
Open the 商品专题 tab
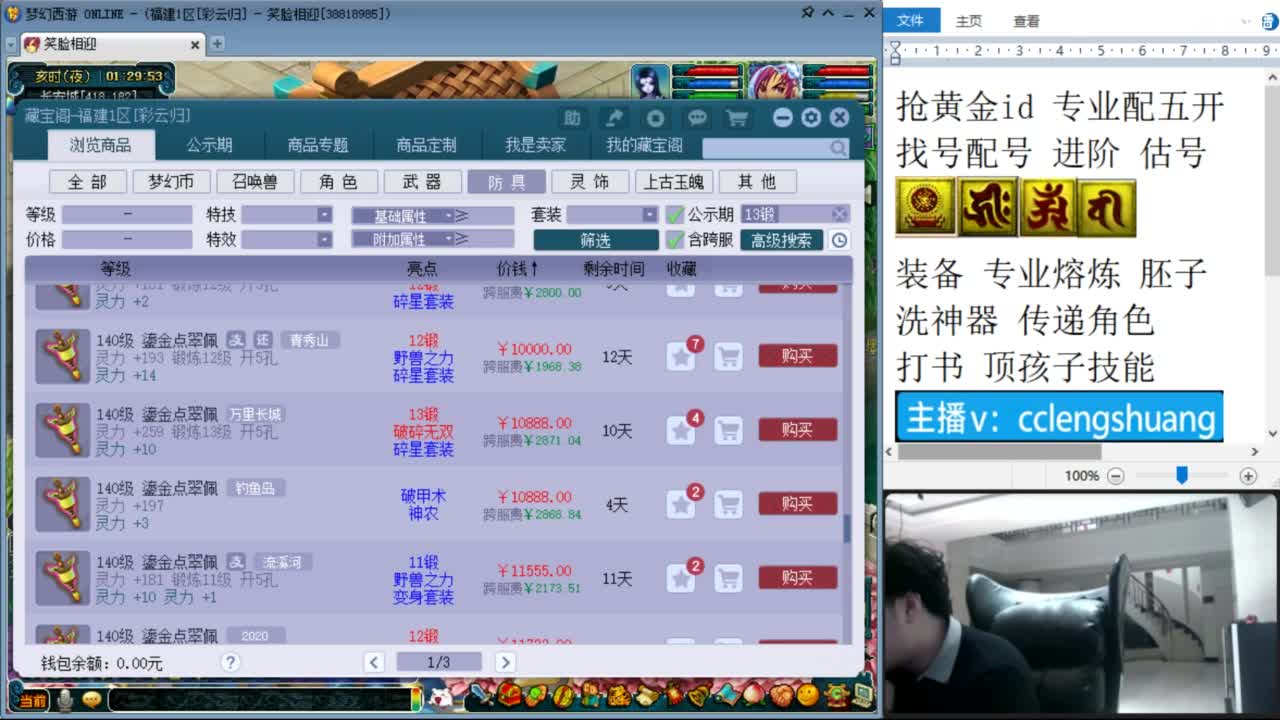[x=318, y=145]
